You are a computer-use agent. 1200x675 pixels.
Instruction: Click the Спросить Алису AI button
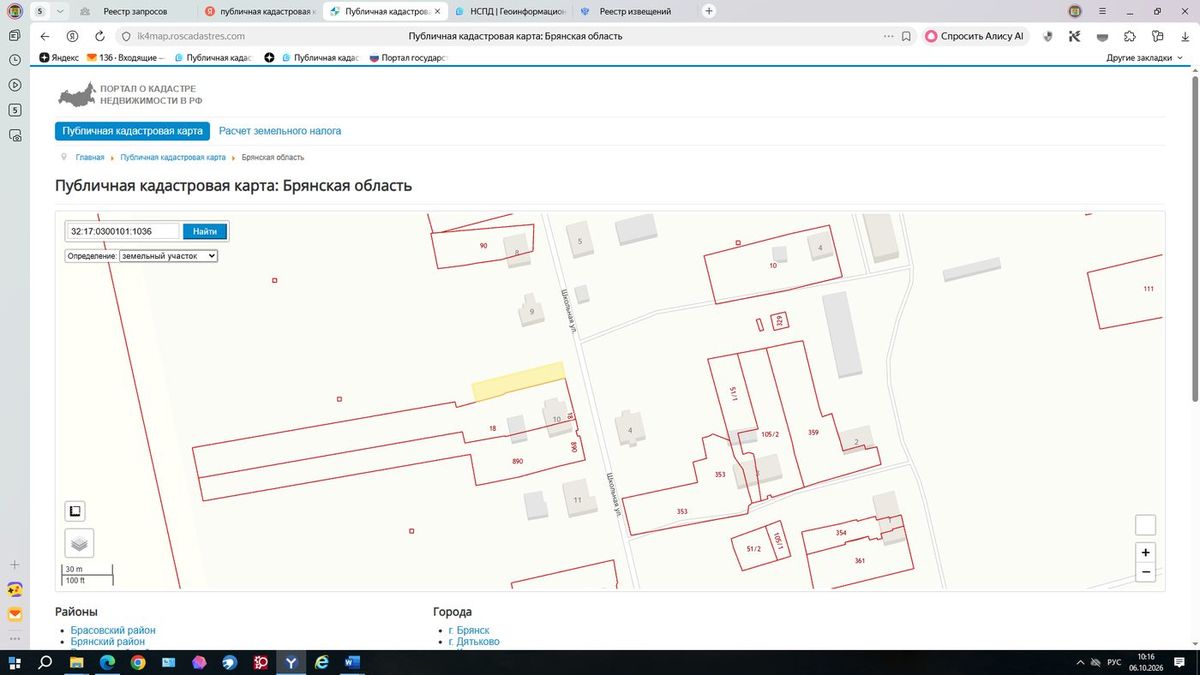[973, 36]
